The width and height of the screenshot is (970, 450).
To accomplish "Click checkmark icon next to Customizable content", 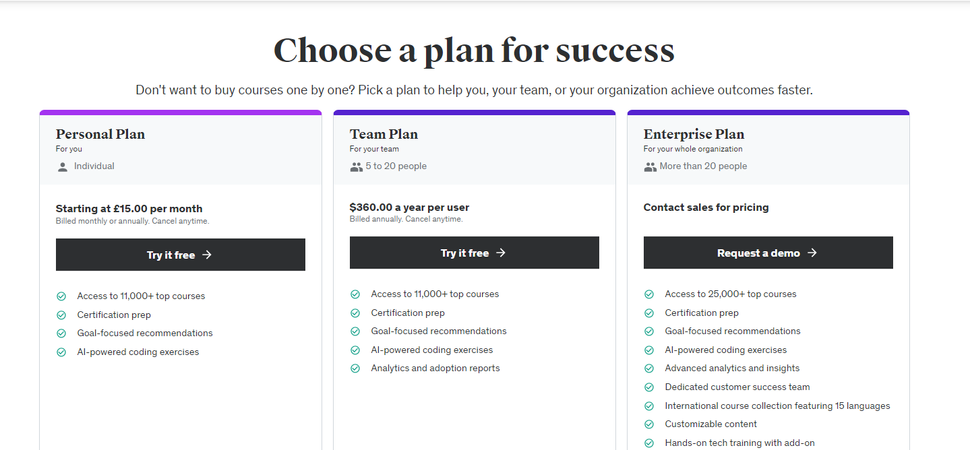I will pos(649,424).
